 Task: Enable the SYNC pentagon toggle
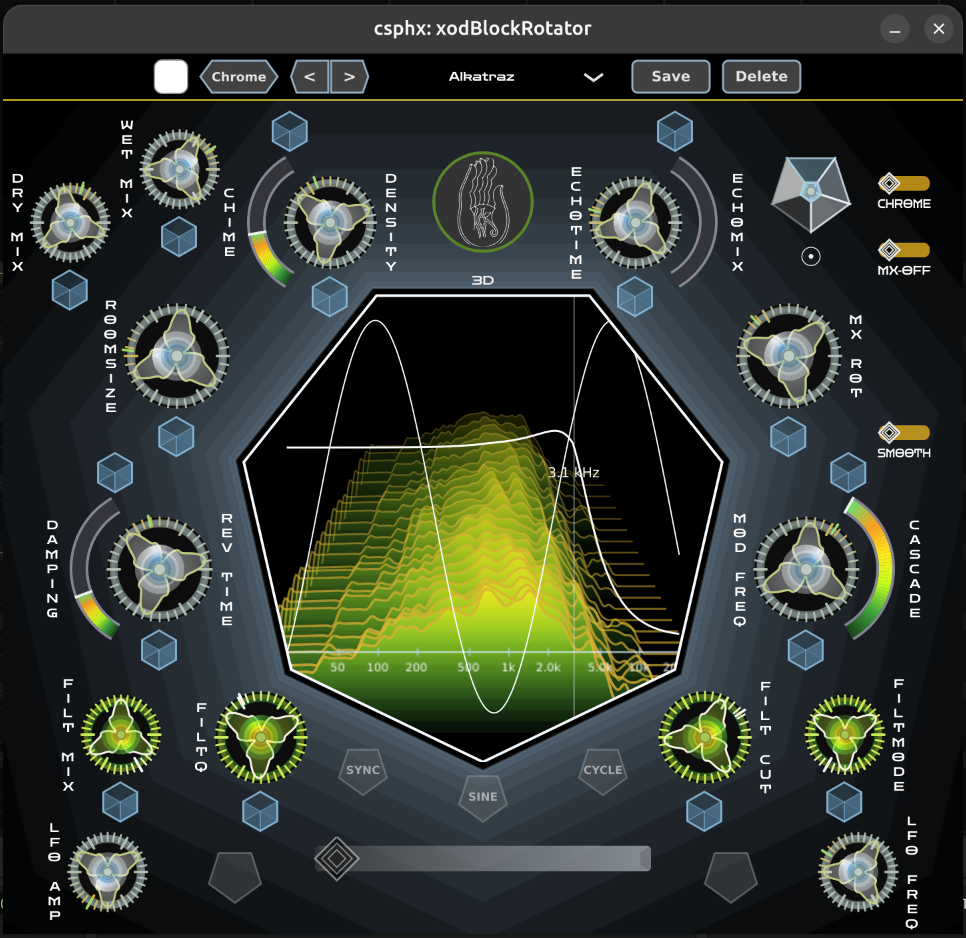[x=363, y=771]
